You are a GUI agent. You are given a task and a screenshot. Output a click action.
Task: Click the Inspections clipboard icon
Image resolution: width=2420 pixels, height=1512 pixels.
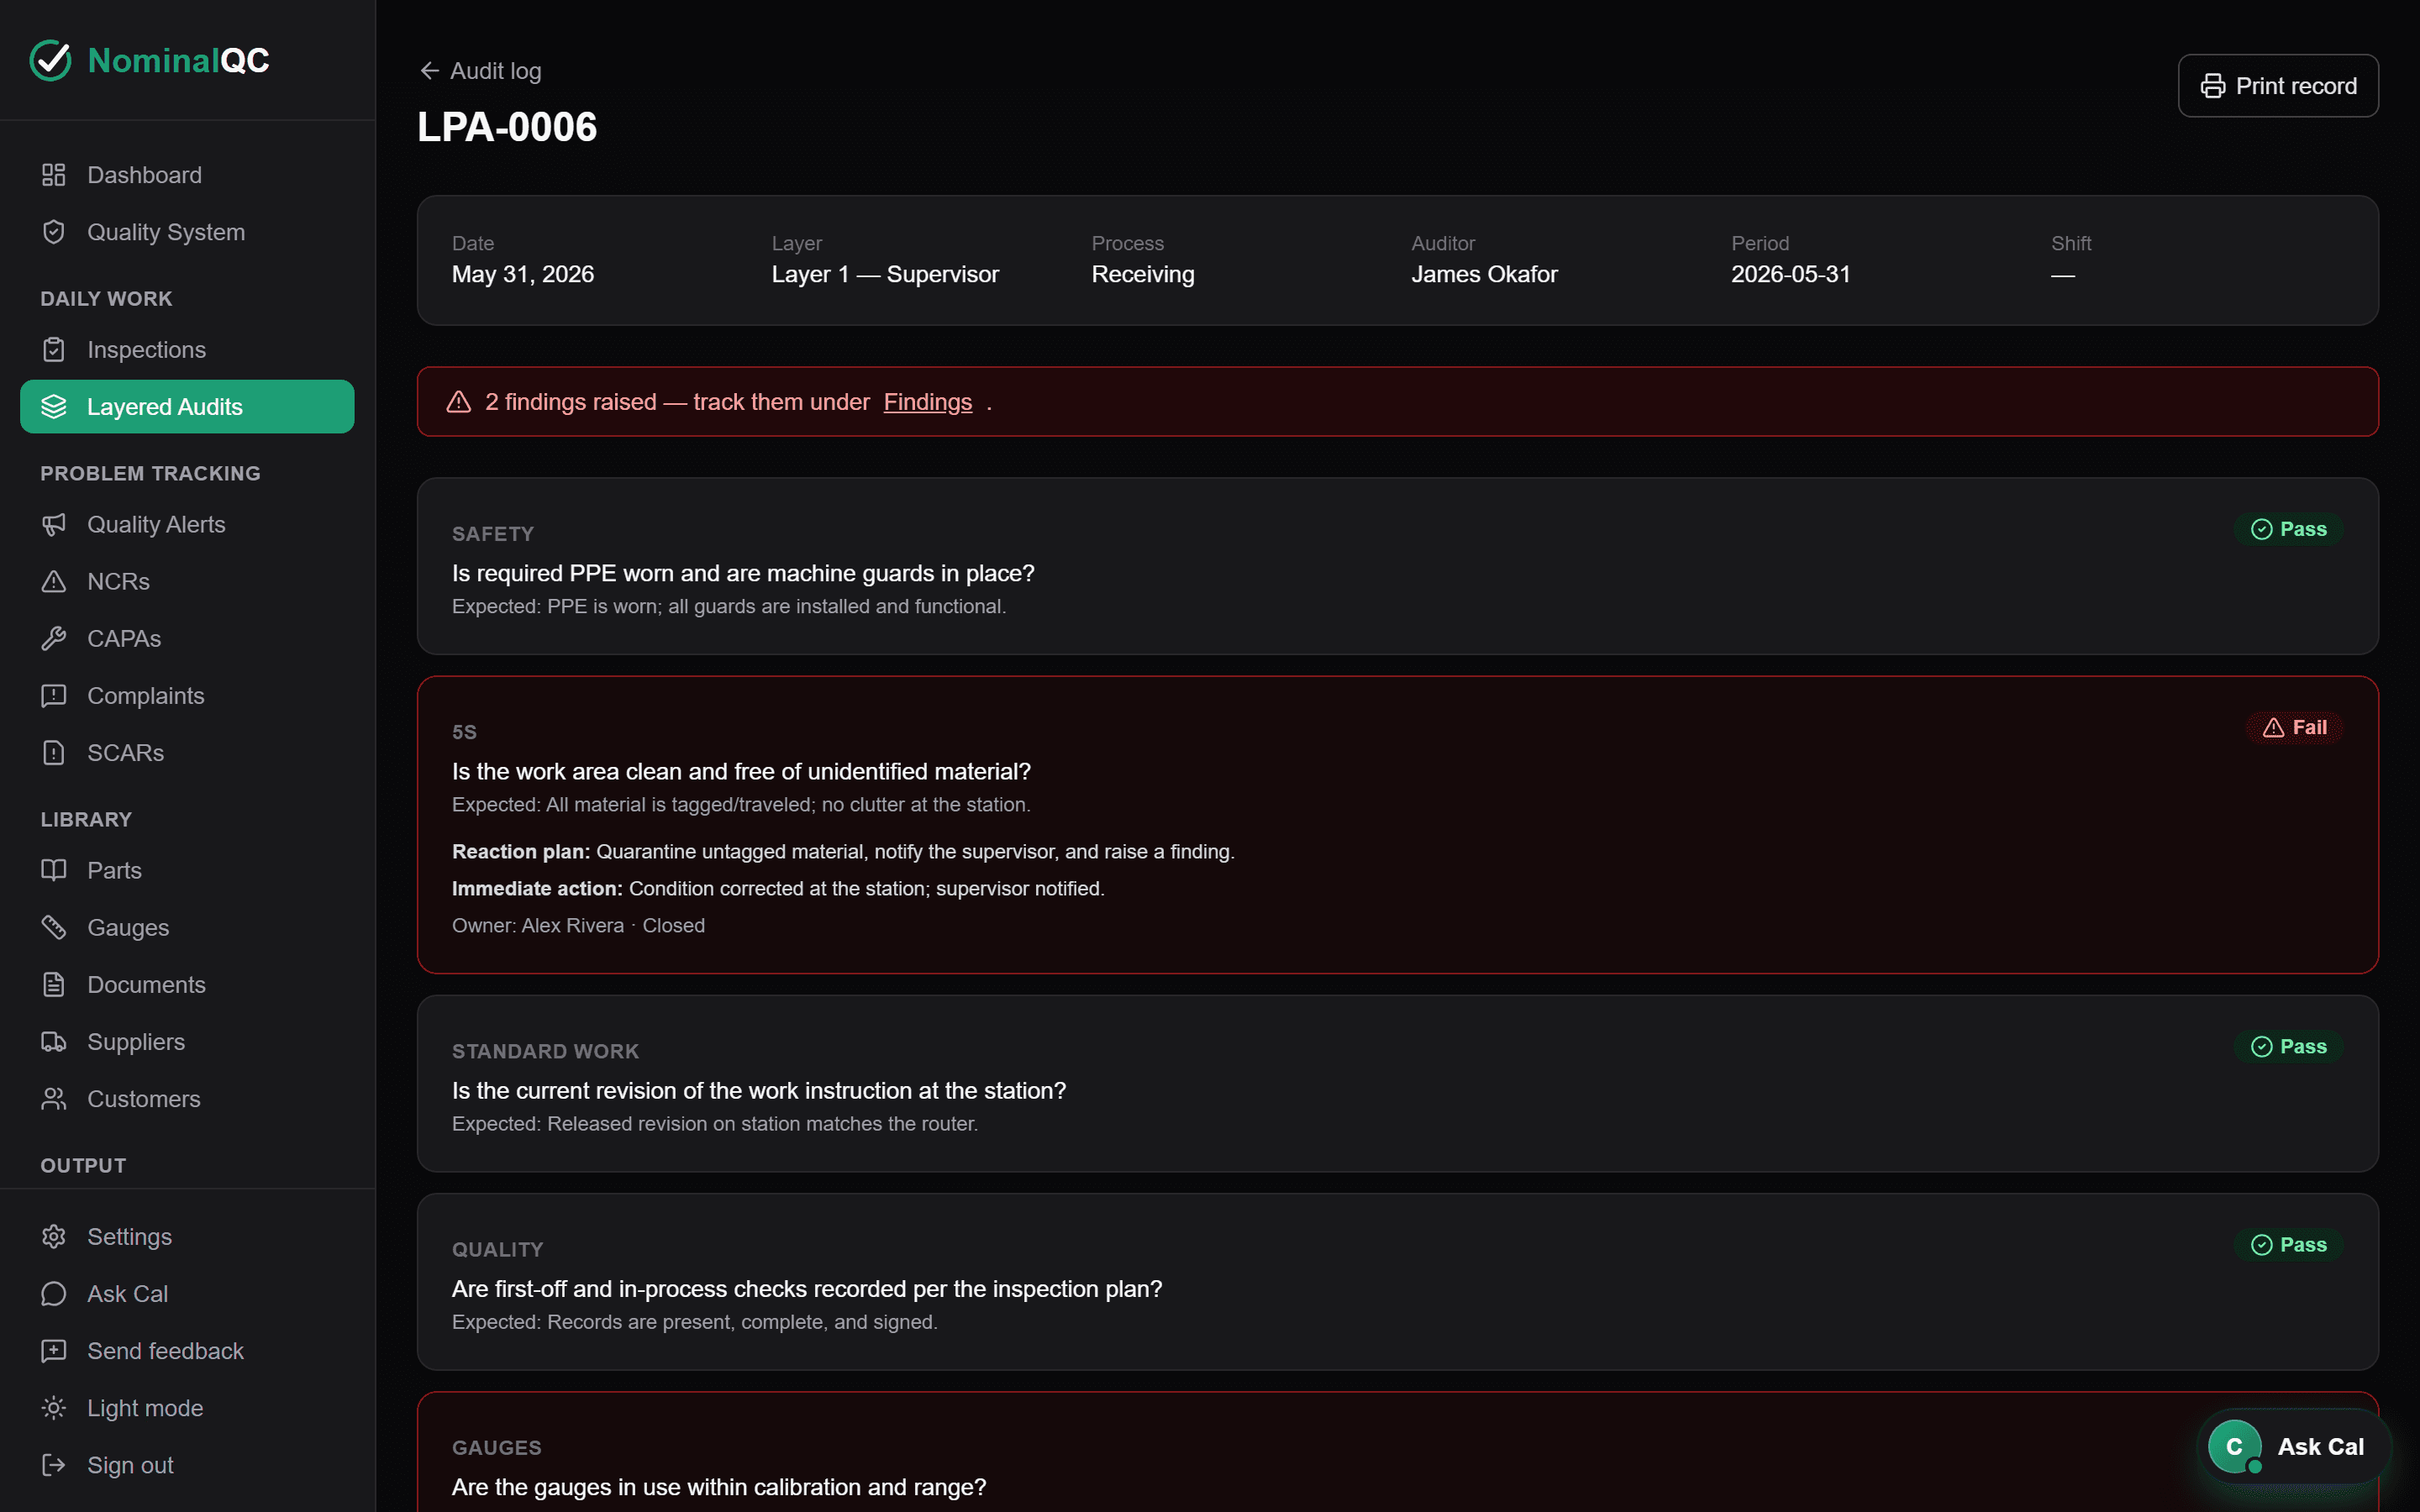pos(54,350)
